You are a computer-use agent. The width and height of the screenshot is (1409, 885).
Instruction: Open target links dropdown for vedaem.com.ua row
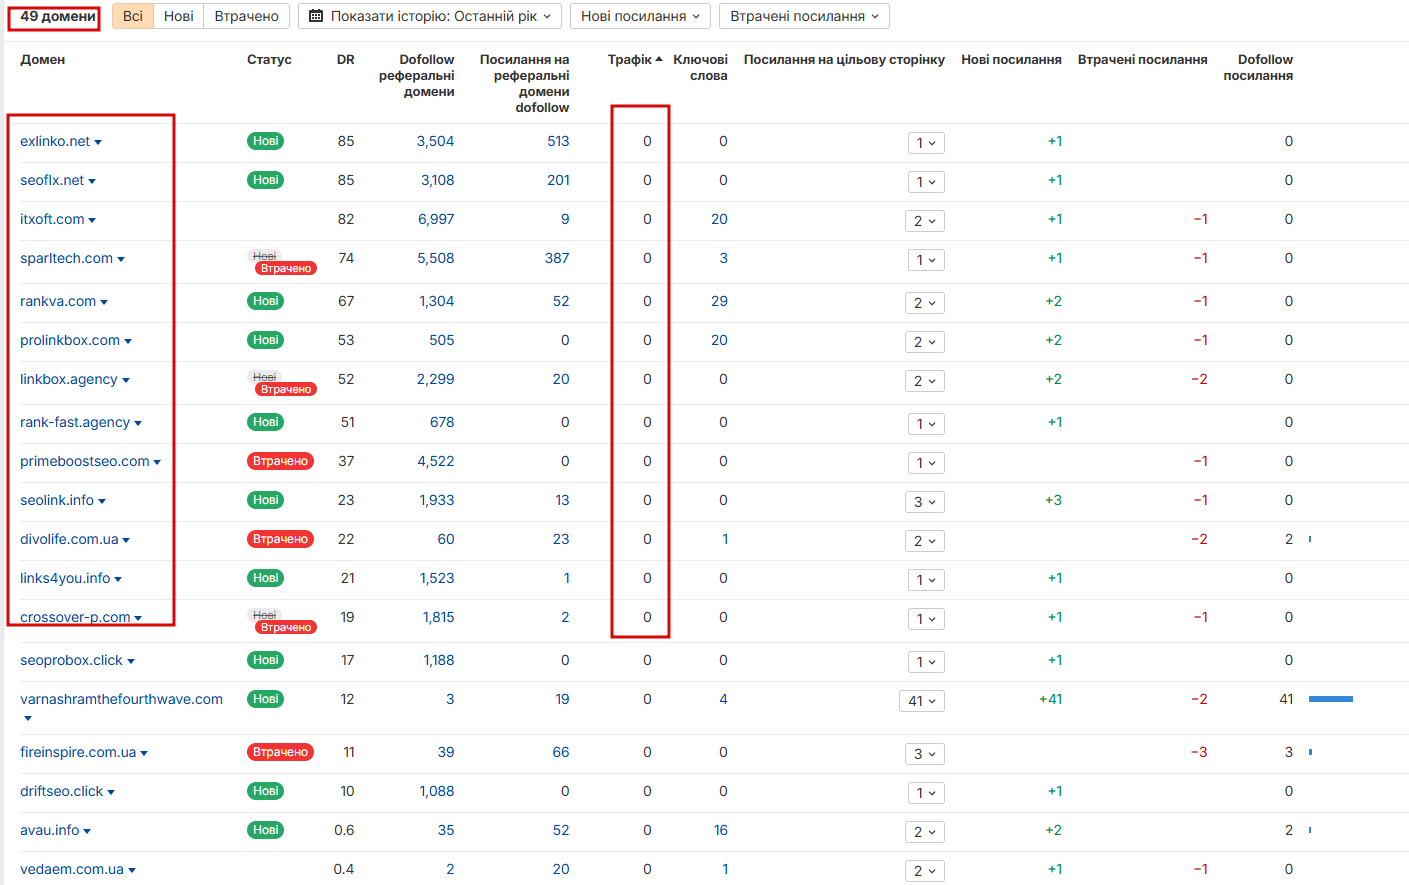(x=924, y=871)
